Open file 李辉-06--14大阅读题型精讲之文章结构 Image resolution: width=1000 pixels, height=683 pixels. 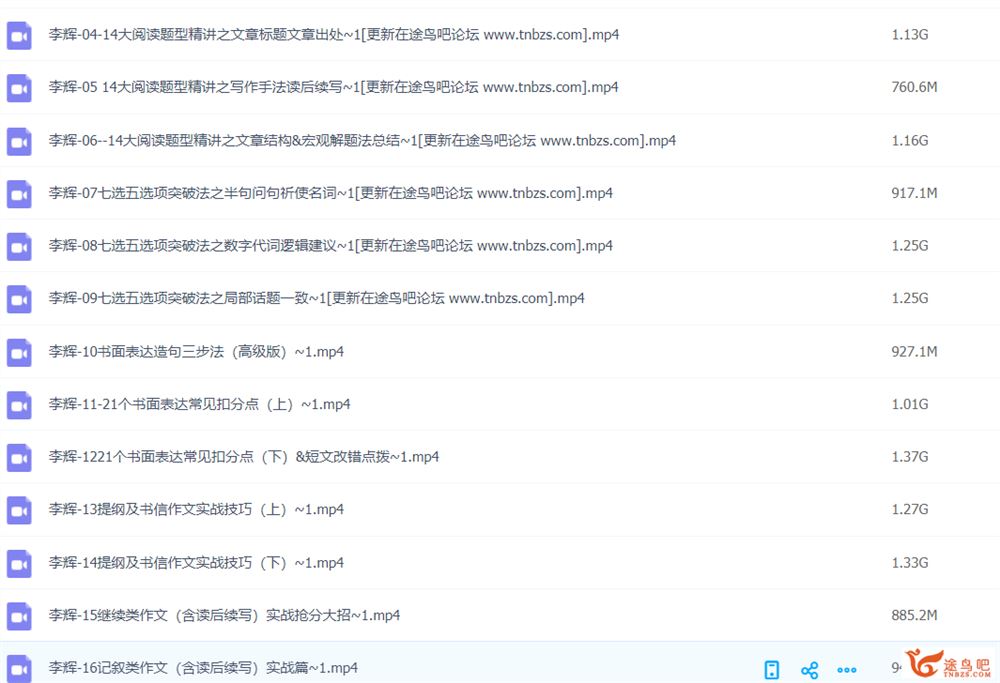(362, 140)
